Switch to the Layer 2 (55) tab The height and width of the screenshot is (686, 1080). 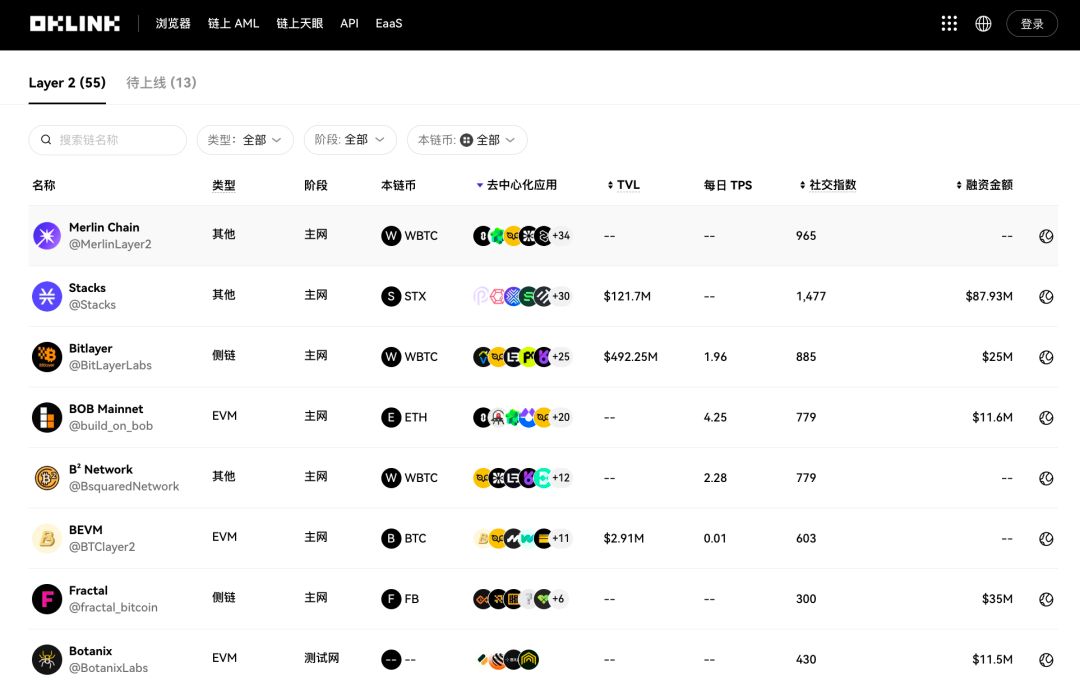click(x=67, y=83)
